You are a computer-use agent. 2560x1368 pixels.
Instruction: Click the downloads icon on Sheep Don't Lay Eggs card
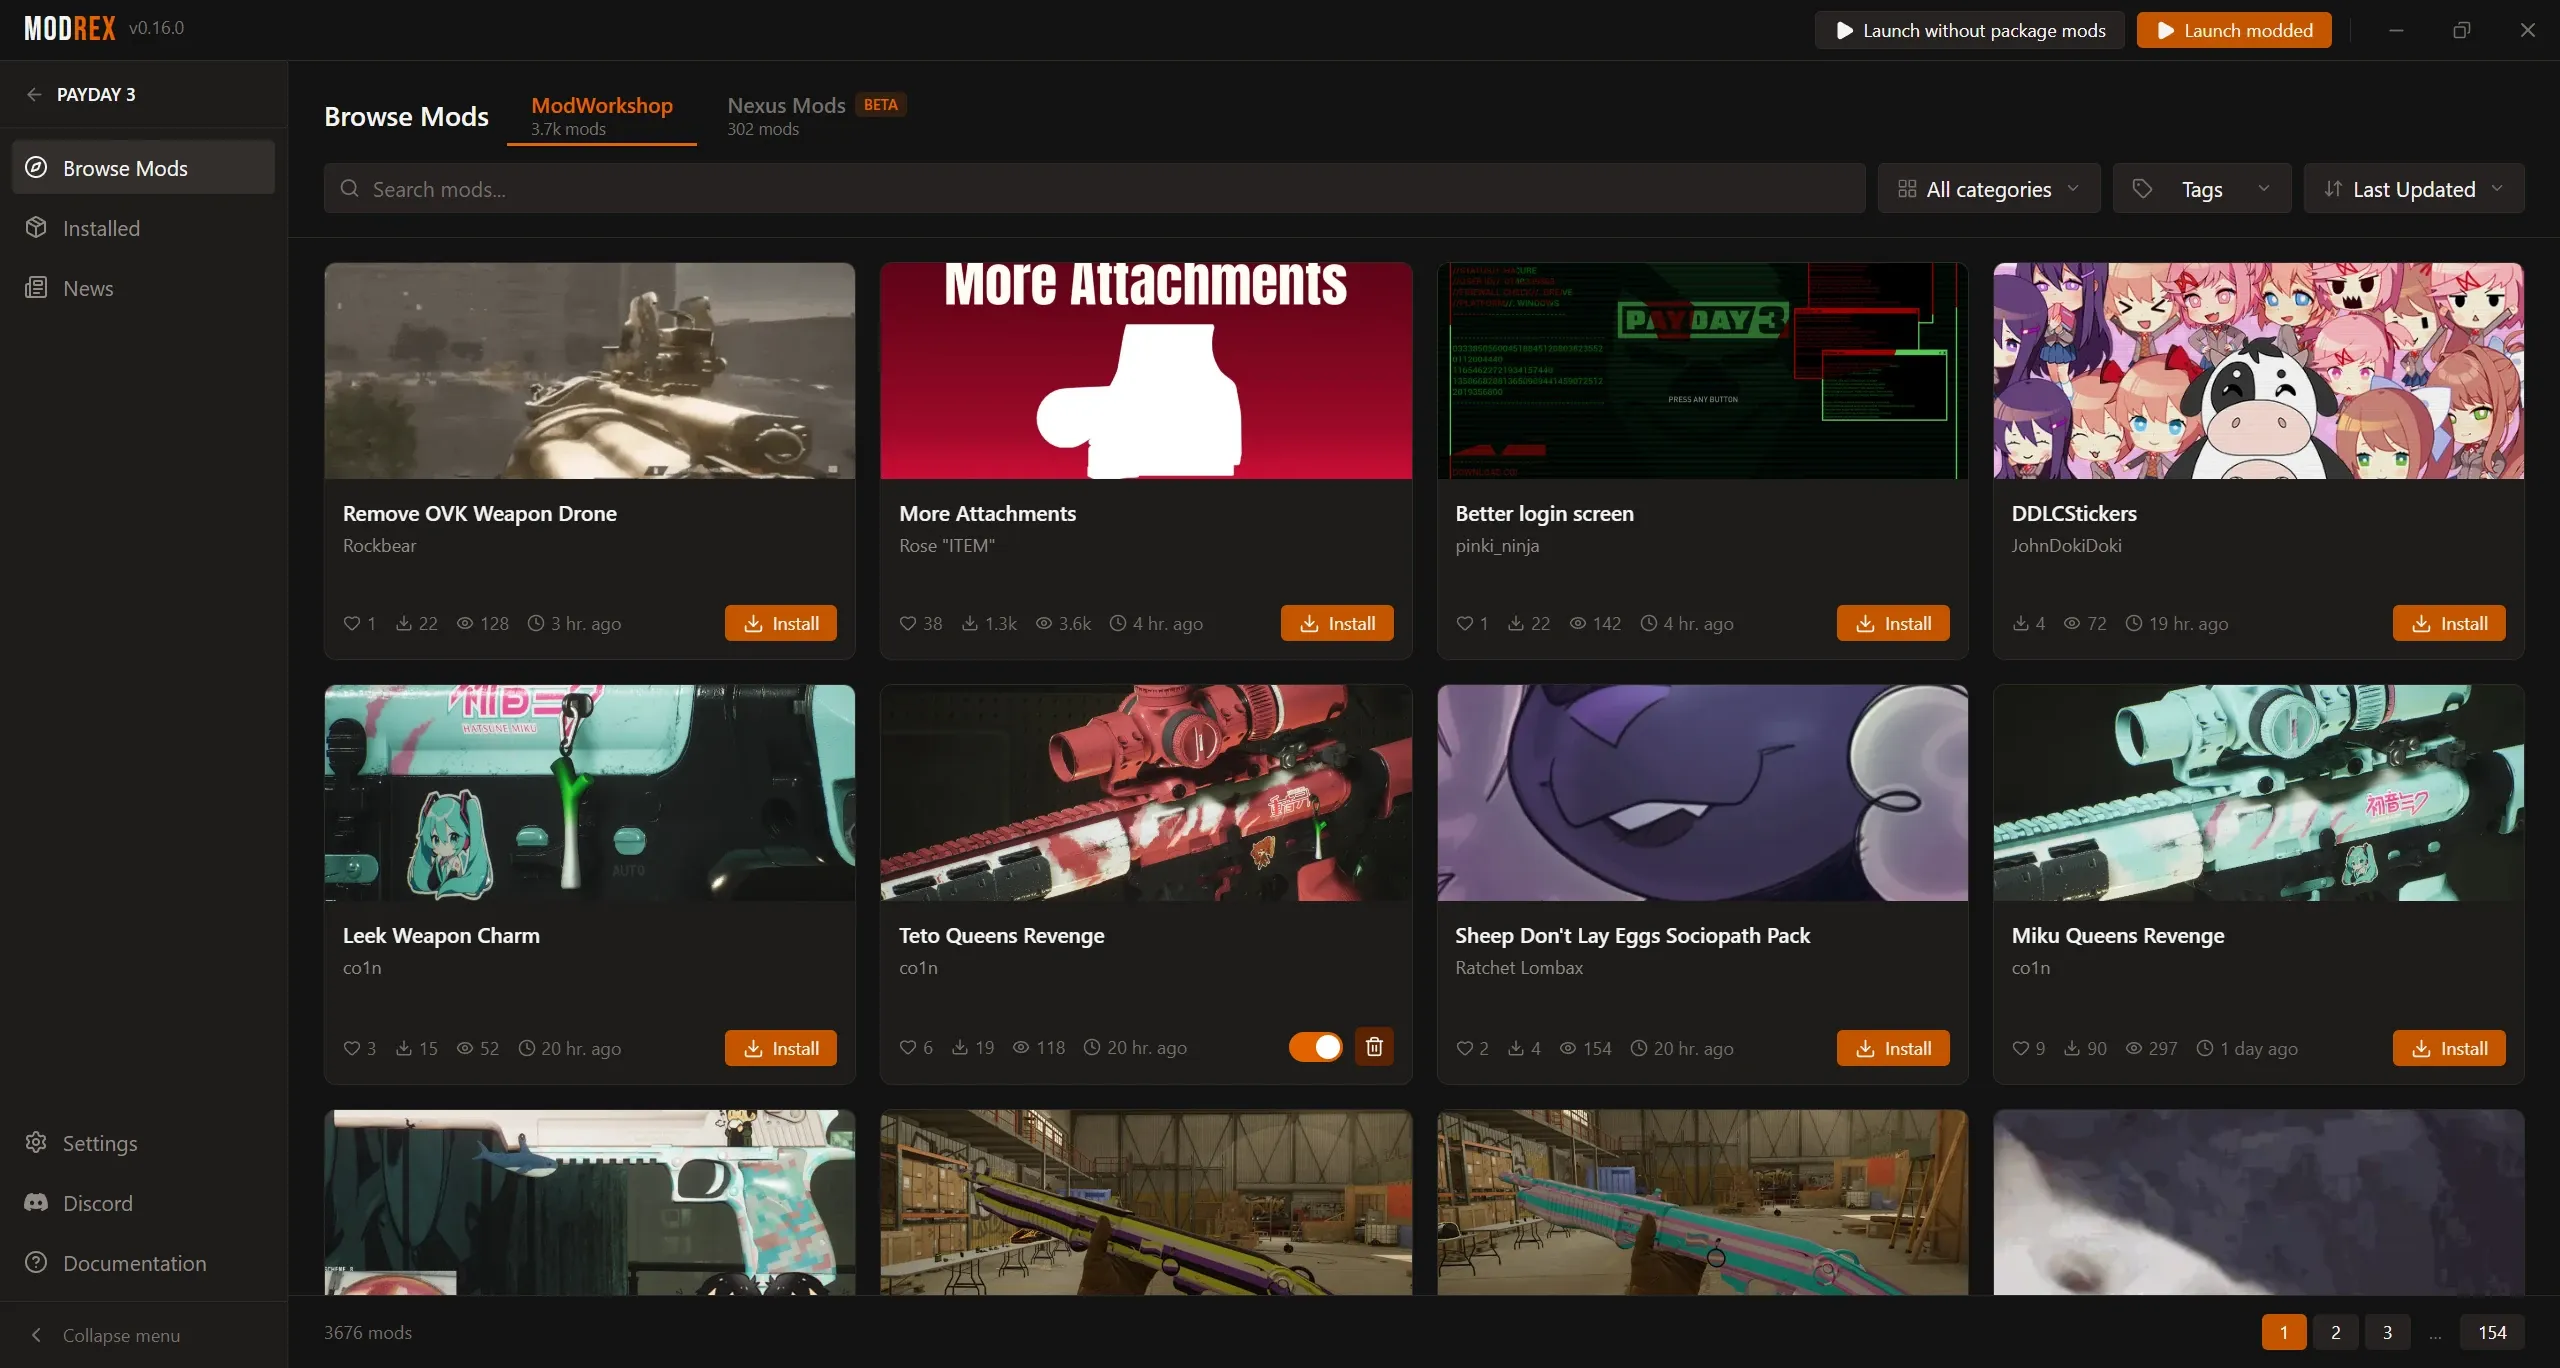point(1515,1049)
